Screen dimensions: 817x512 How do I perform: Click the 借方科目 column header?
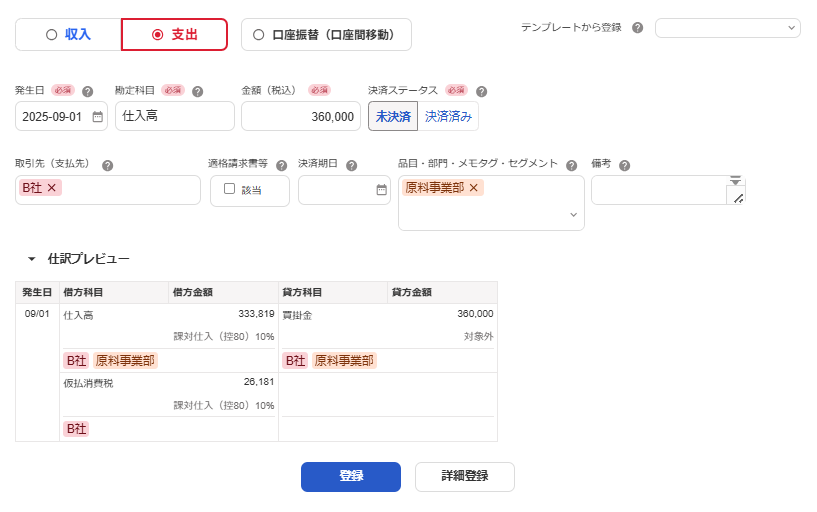click(x=114, y=293)
